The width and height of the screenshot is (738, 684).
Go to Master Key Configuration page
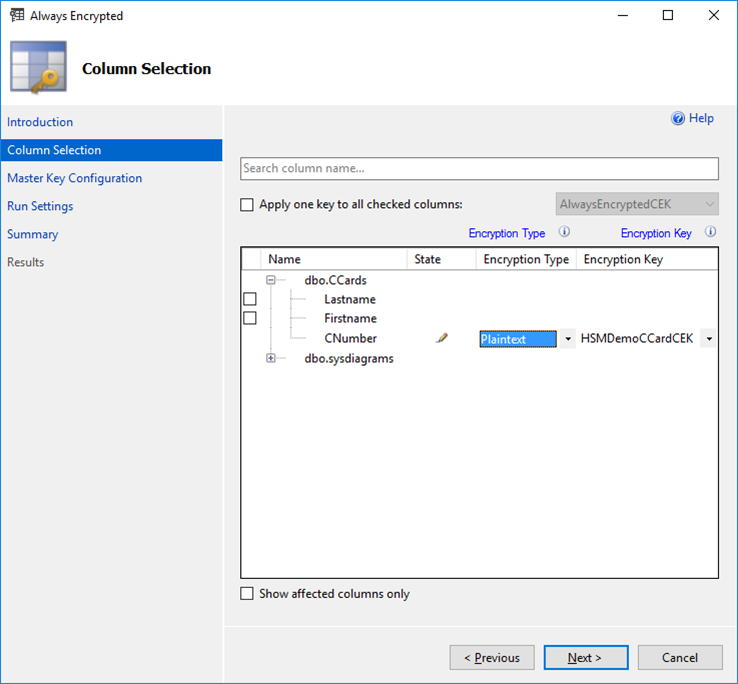point(74,178)
